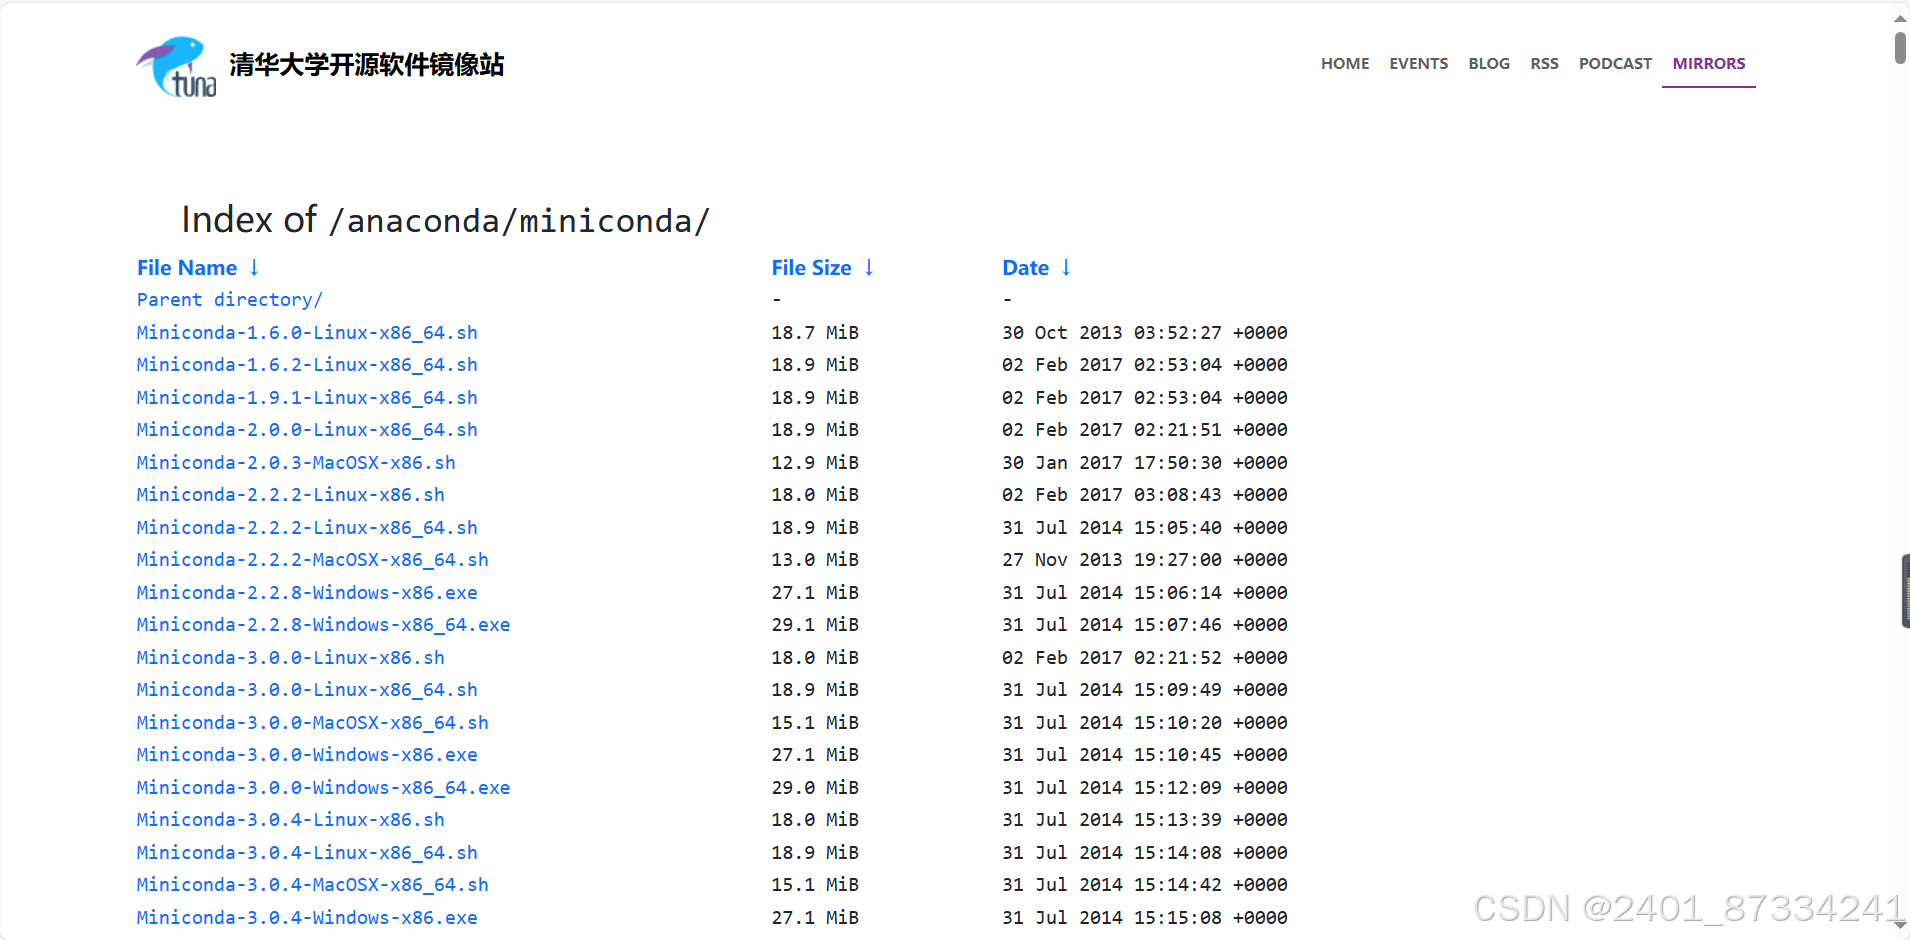Select size '13.0 MiB' of Miniconda-2.2.2-MacOSX
This screenshot has height=940, width=1910.
815,560
